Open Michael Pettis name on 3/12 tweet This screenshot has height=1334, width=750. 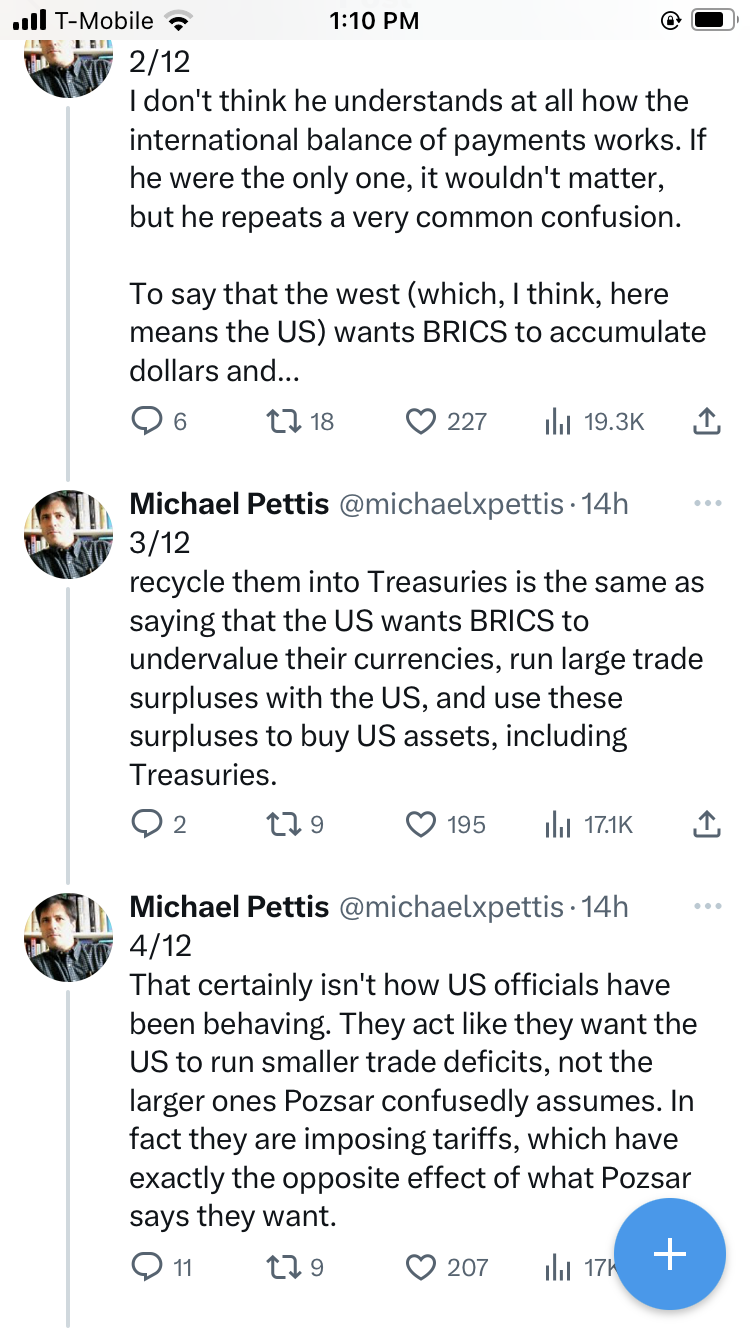click(x=229, y=504)
